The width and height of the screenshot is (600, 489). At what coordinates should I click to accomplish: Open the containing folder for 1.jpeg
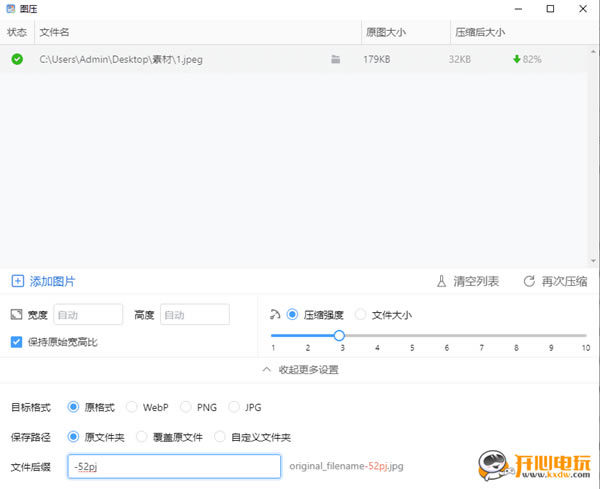[x=336, y=60]
